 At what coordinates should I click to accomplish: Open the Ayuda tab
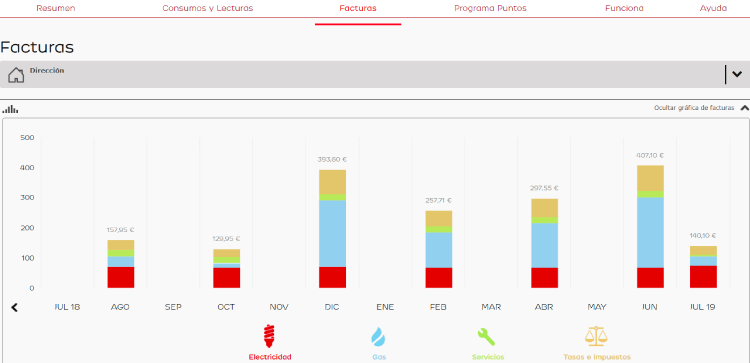pos(713,8)
